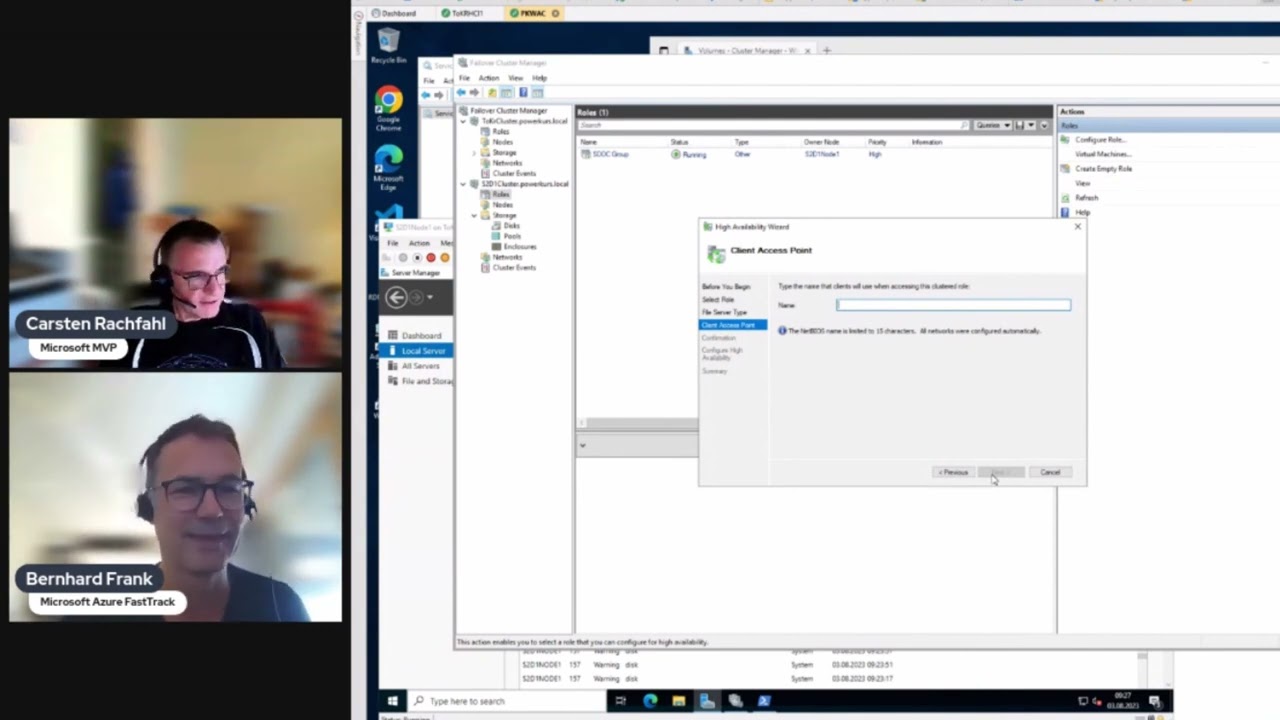The height and width of the screenshot is (720, 1280).
Task: Click Virtual Machines action
Action: tap(1103, 154)
